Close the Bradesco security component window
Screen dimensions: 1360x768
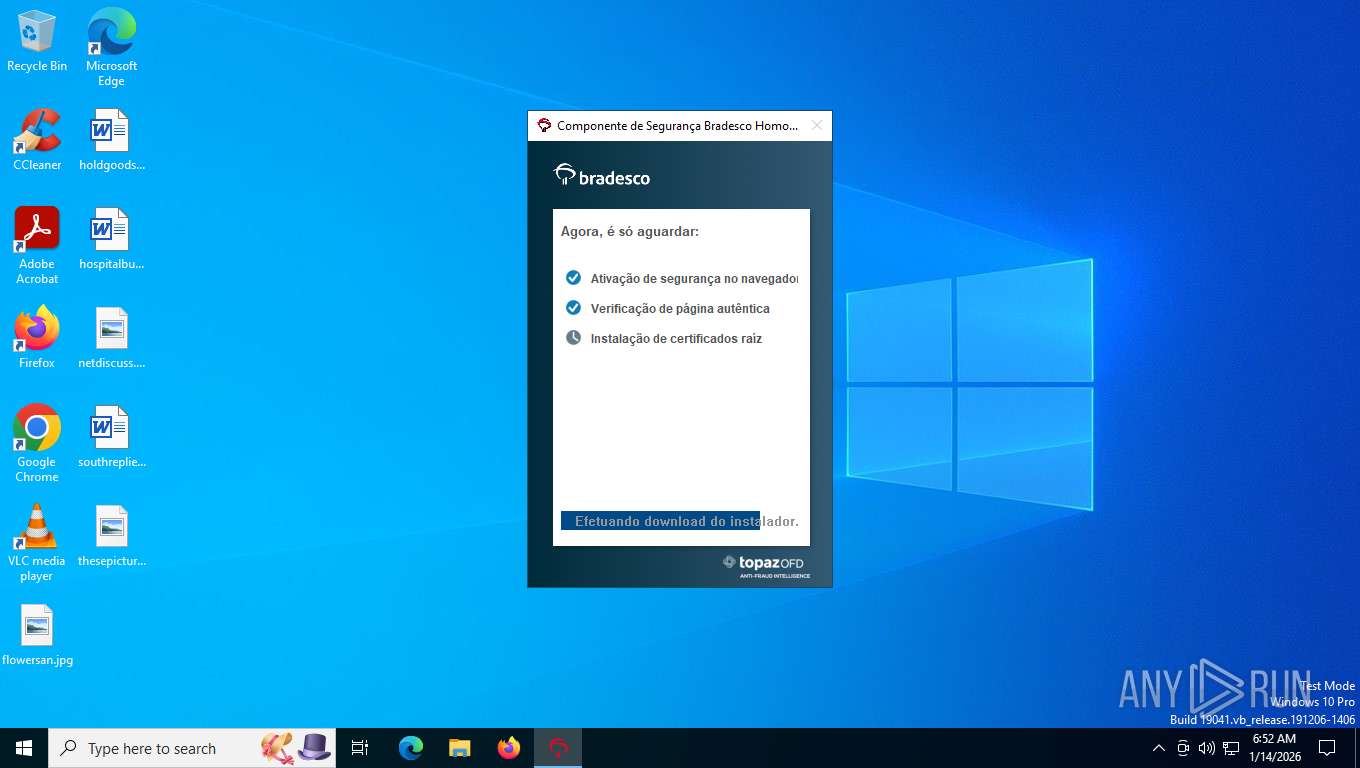click(817, 126)
